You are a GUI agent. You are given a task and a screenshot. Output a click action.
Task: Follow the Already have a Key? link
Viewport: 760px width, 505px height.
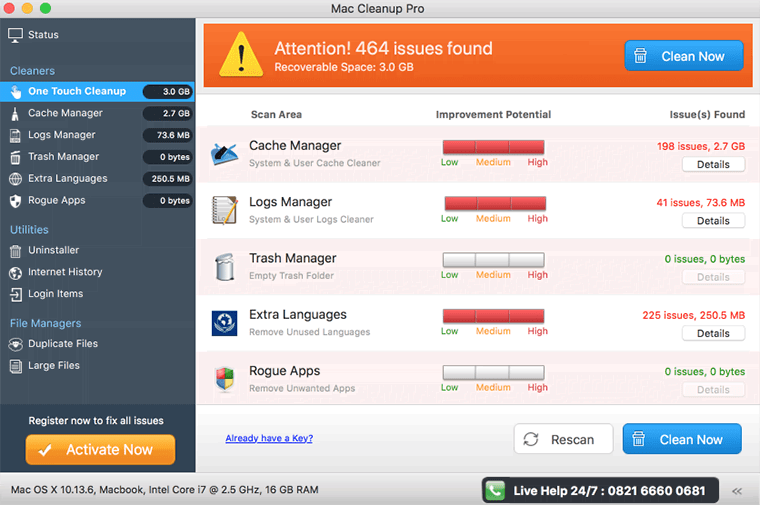pos(269,438)
